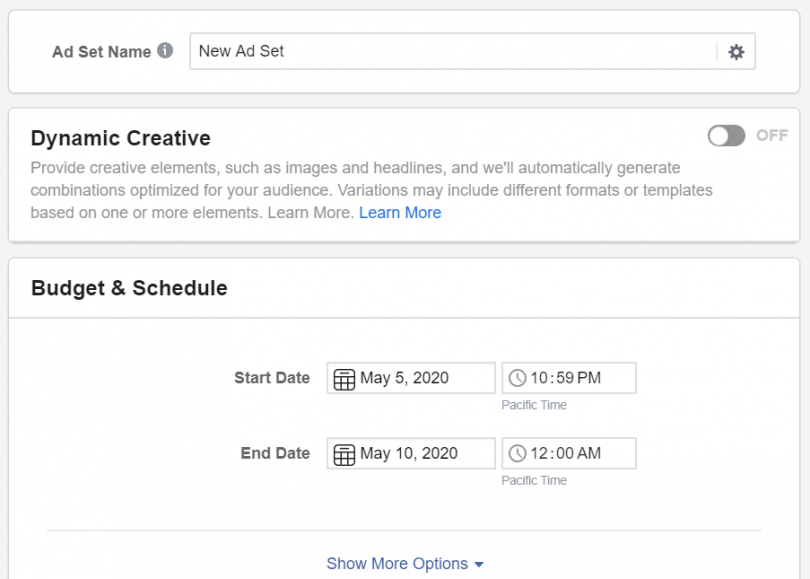Viewport: 810px width, 579px height.
Task: Click the Budget & Schedule section header
Action: pyautogui.click(x=127, y=287)
